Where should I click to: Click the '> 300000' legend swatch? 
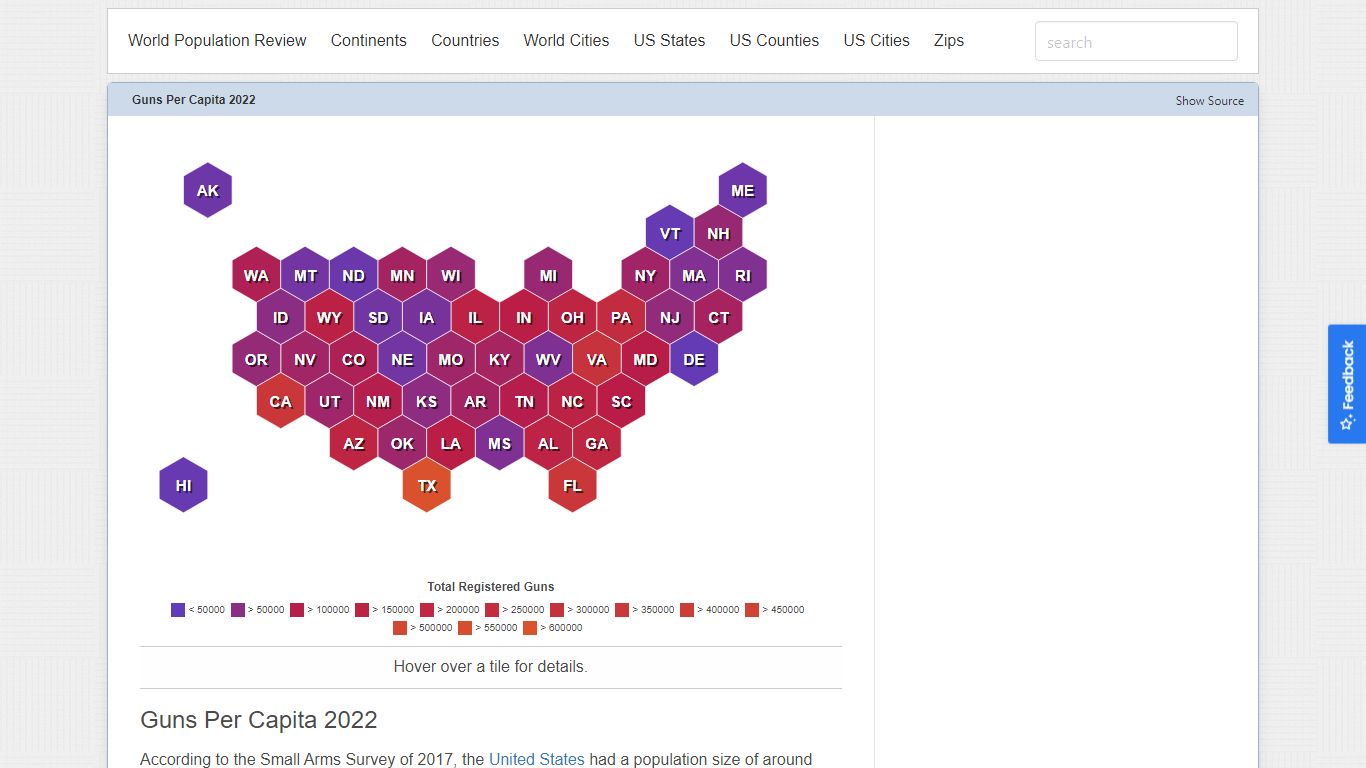557,610
